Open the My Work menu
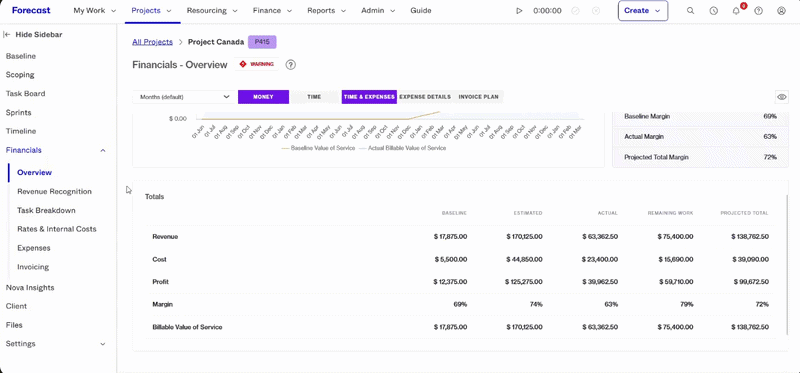The width and height of the screenshot is (800, 373). 94,11
